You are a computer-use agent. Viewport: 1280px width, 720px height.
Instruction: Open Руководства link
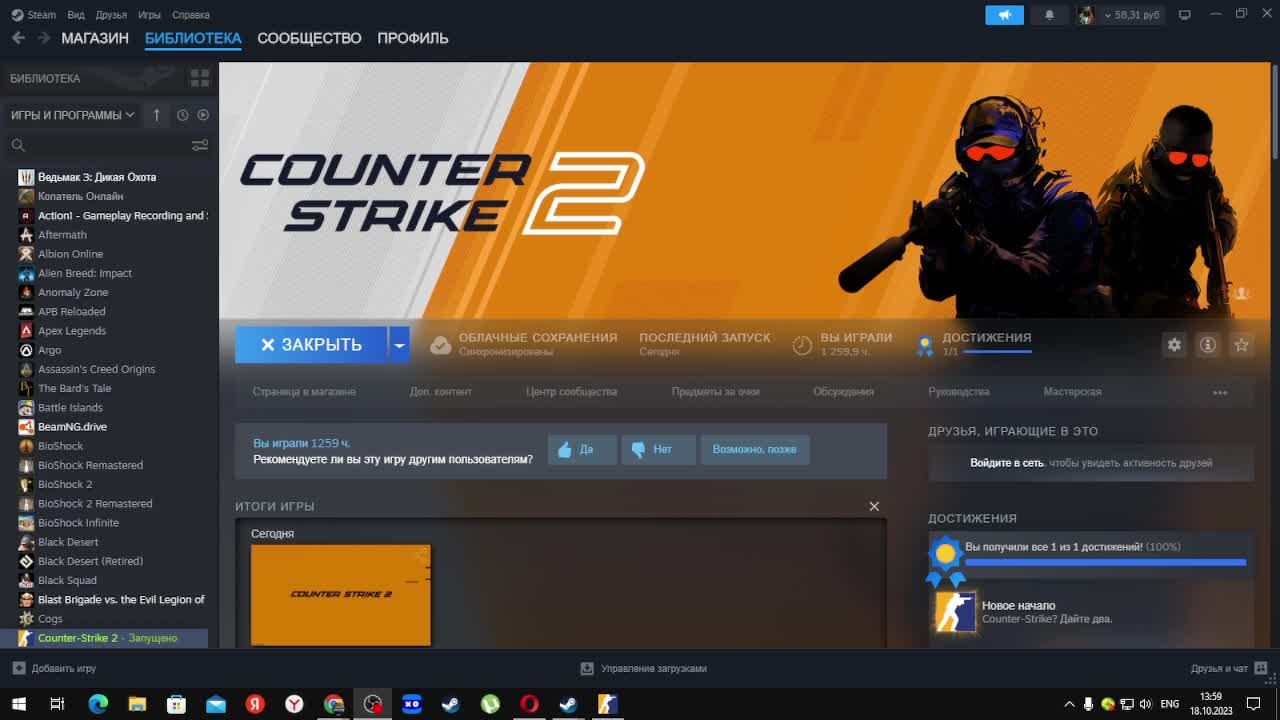pos(958,392)
